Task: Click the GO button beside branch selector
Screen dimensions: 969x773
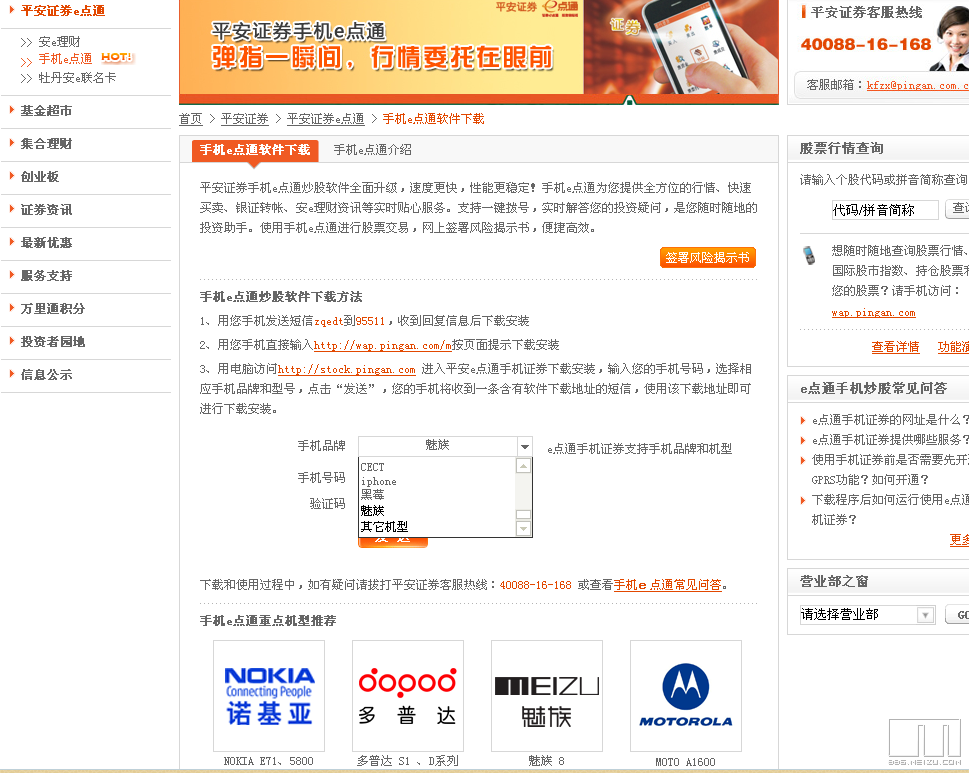Action: coord(961,616)
